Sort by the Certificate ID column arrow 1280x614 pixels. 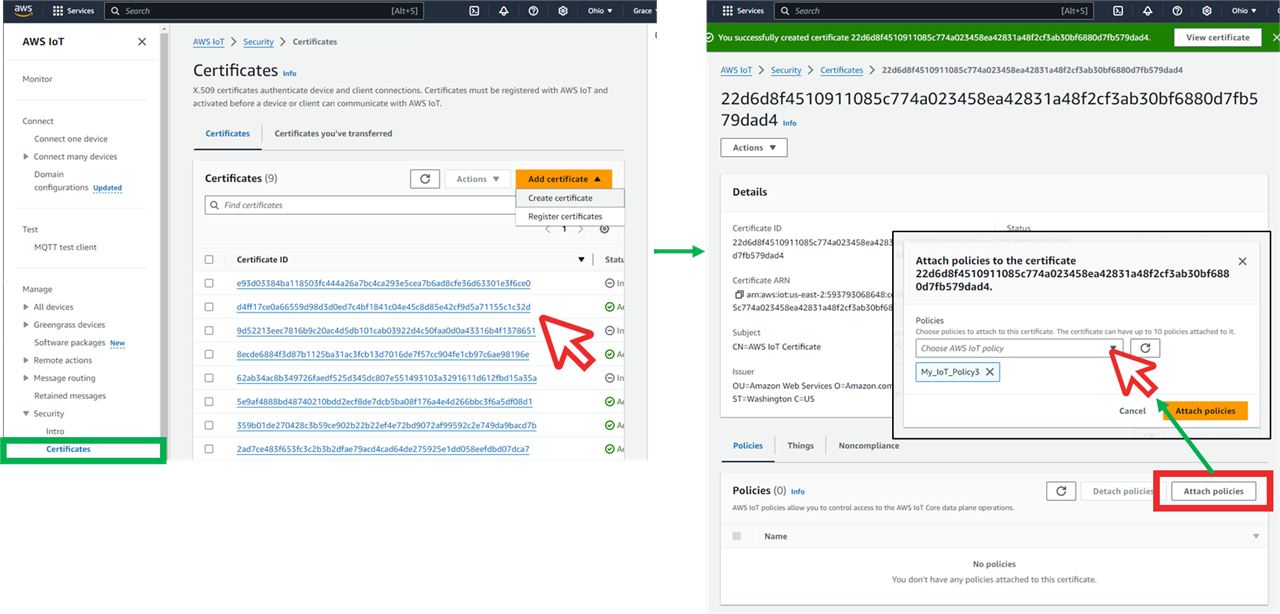[581, 260]
